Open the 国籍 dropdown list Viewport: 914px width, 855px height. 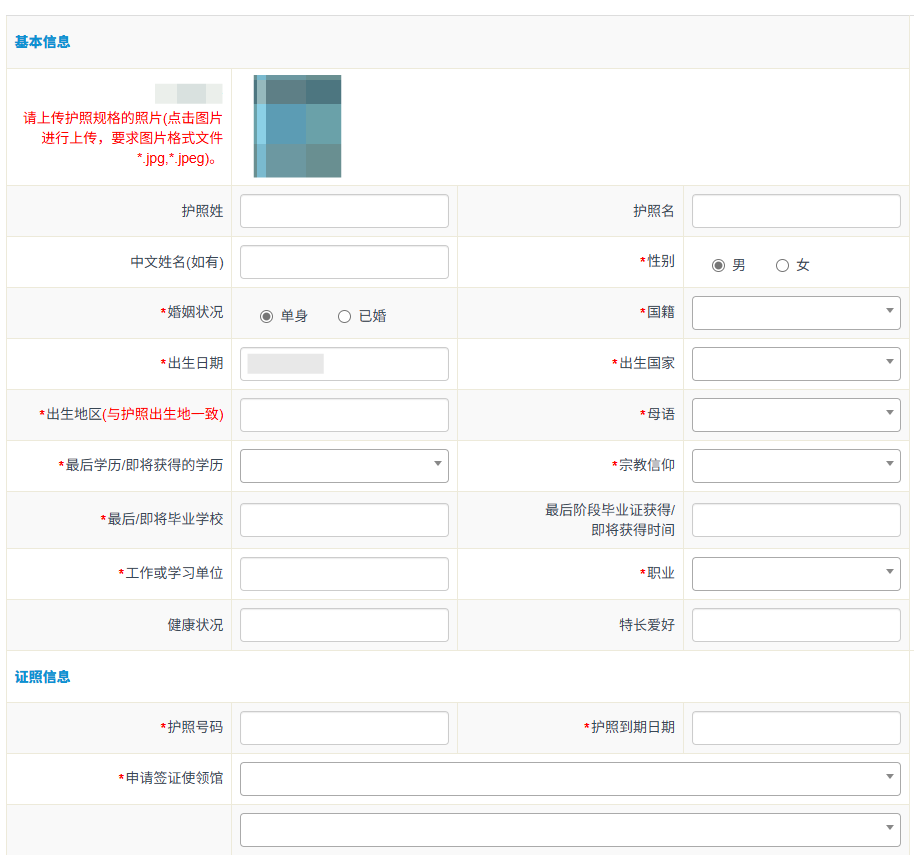796,313
